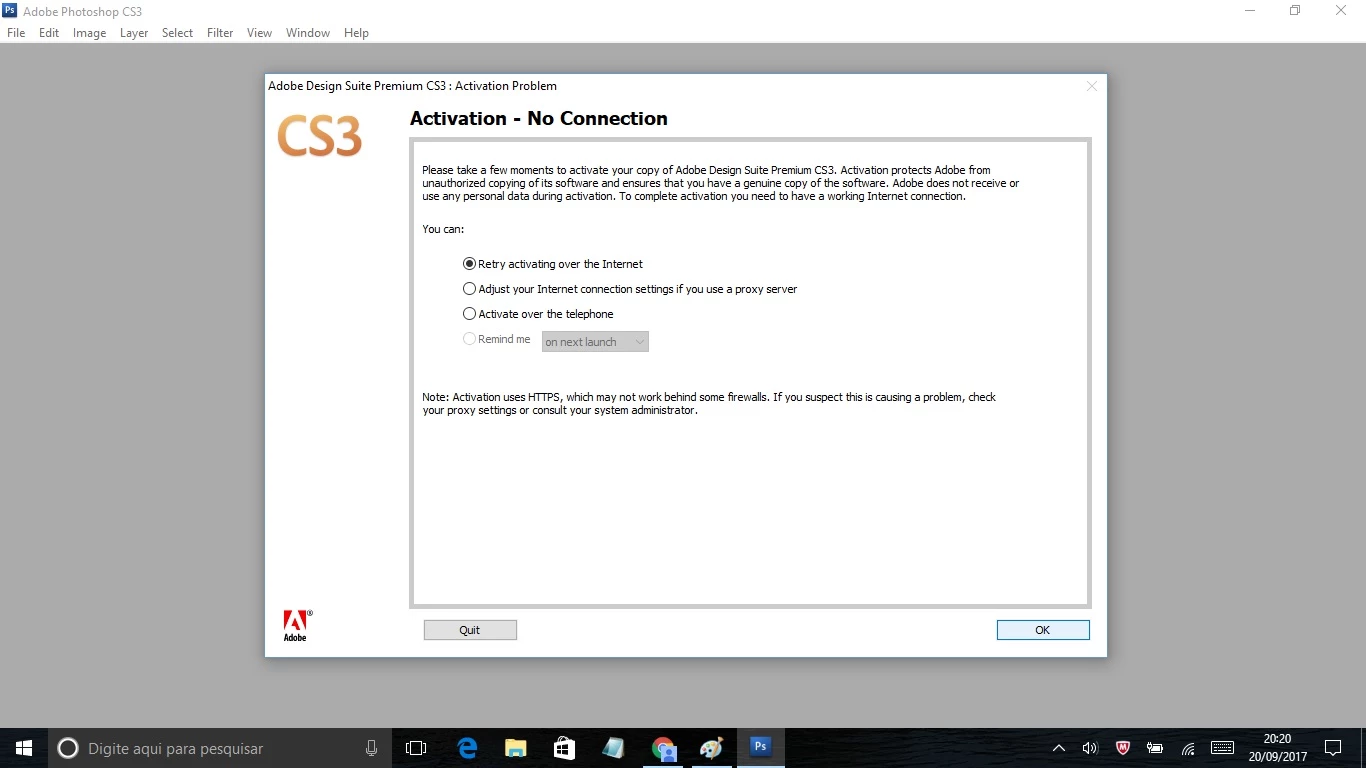Click the 'Note: Activation uses HTTPS' note text
Screen dimensions: 1366x768
709,404
